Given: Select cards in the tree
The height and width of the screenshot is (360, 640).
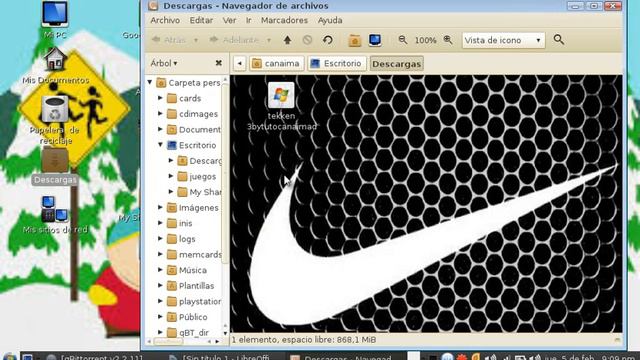Looking at the screenshot, I should click(x=184, y=98).
